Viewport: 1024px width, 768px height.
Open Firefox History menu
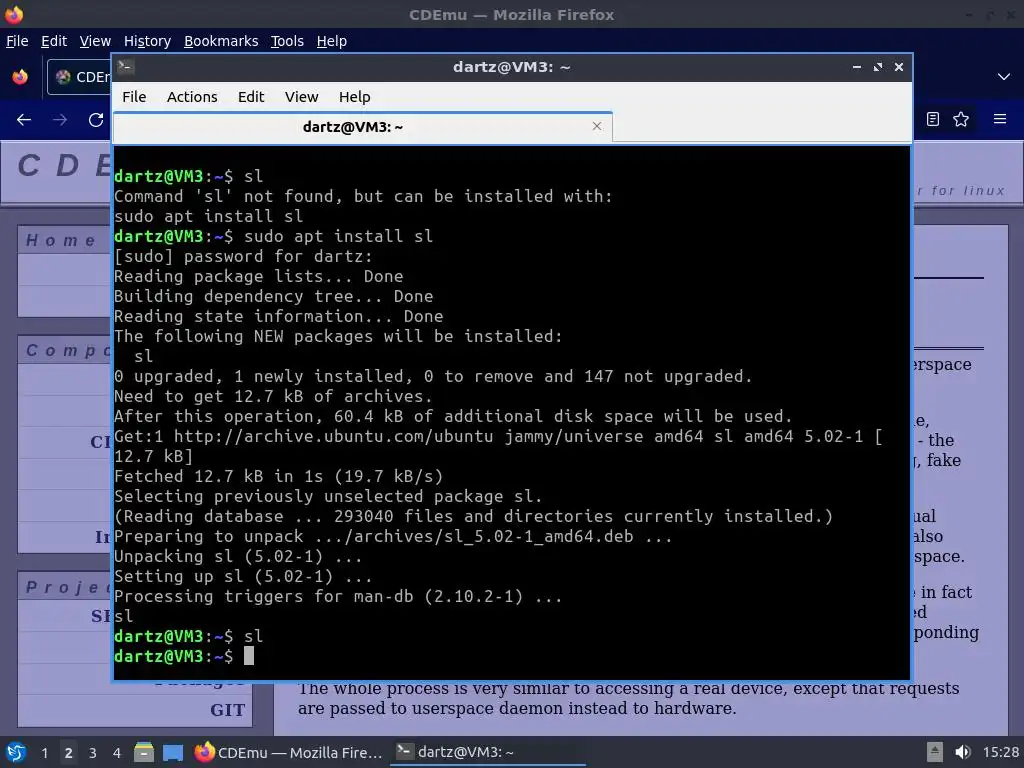click(x=147, y=41)
